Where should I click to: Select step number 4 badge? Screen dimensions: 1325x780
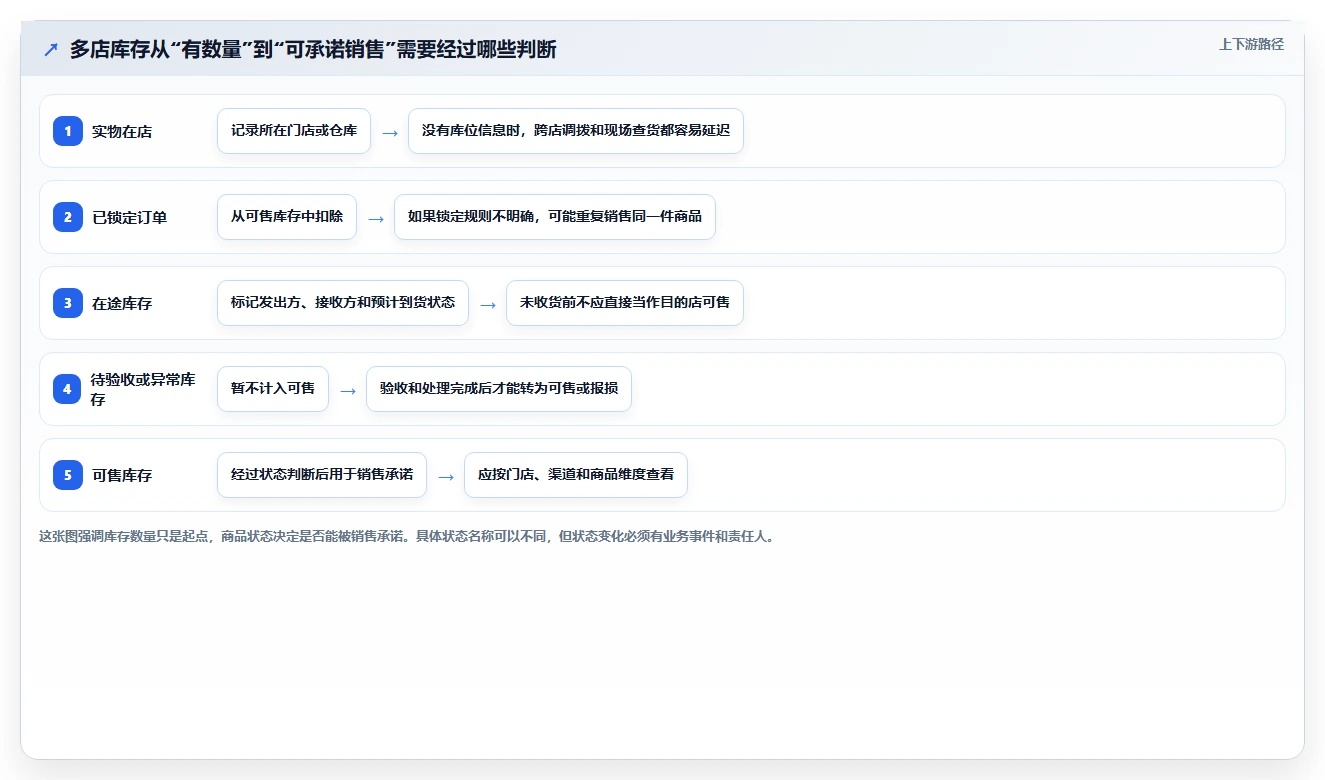68,389
